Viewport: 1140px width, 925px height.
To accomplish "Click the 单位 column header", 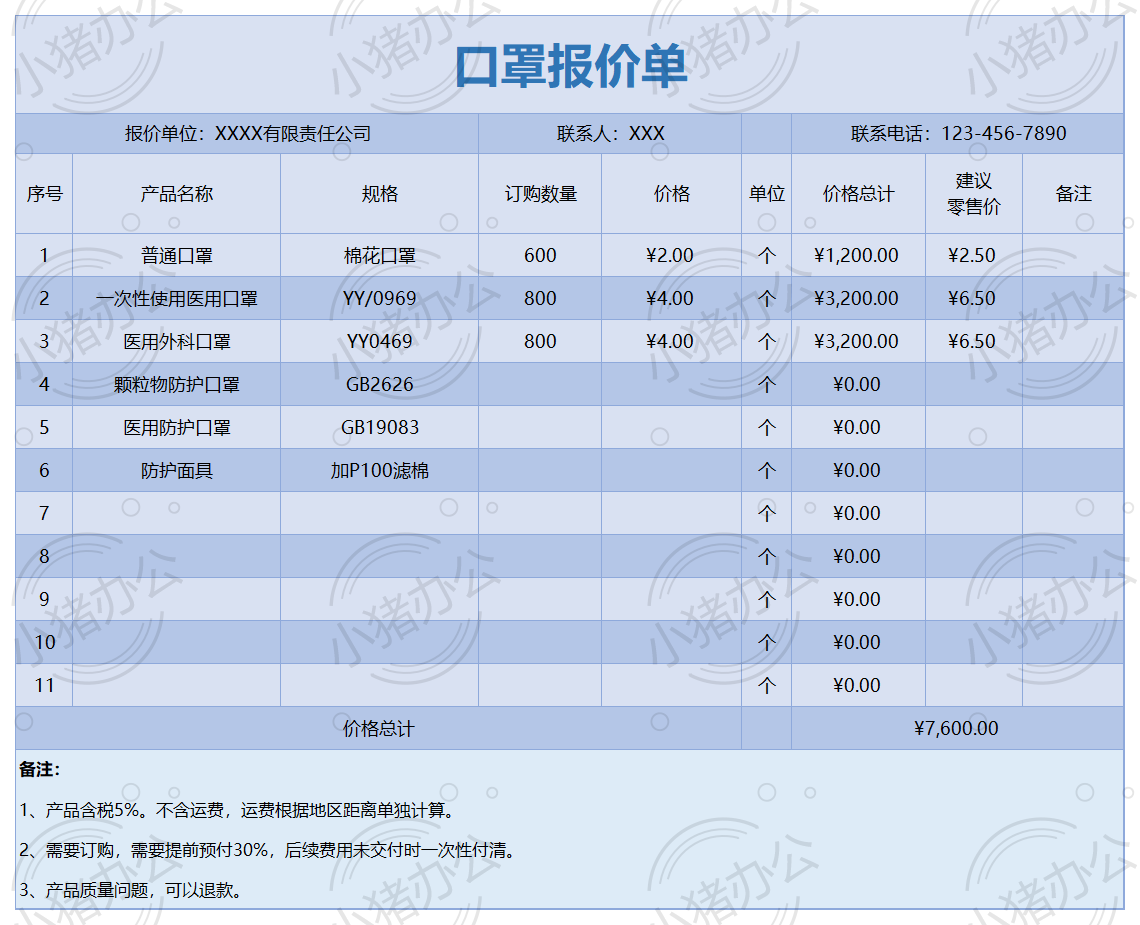I will pyautogui.click(x=766, y=193).
